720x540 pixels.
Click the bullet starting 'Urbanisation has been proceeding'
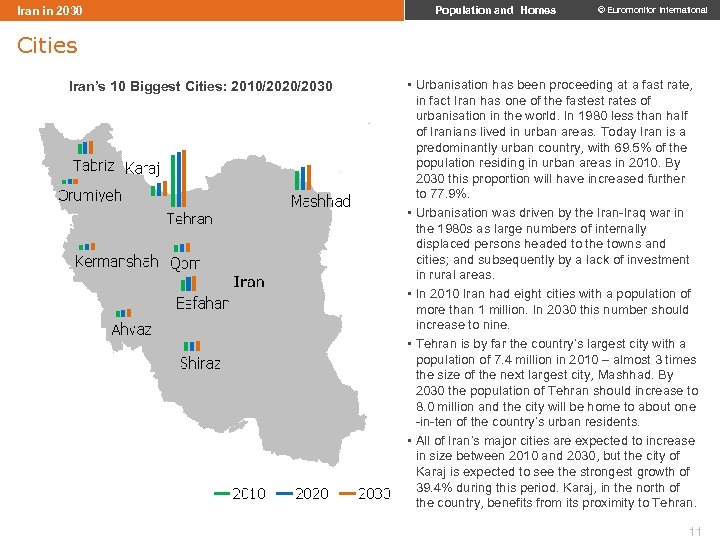tap(550, 139)
